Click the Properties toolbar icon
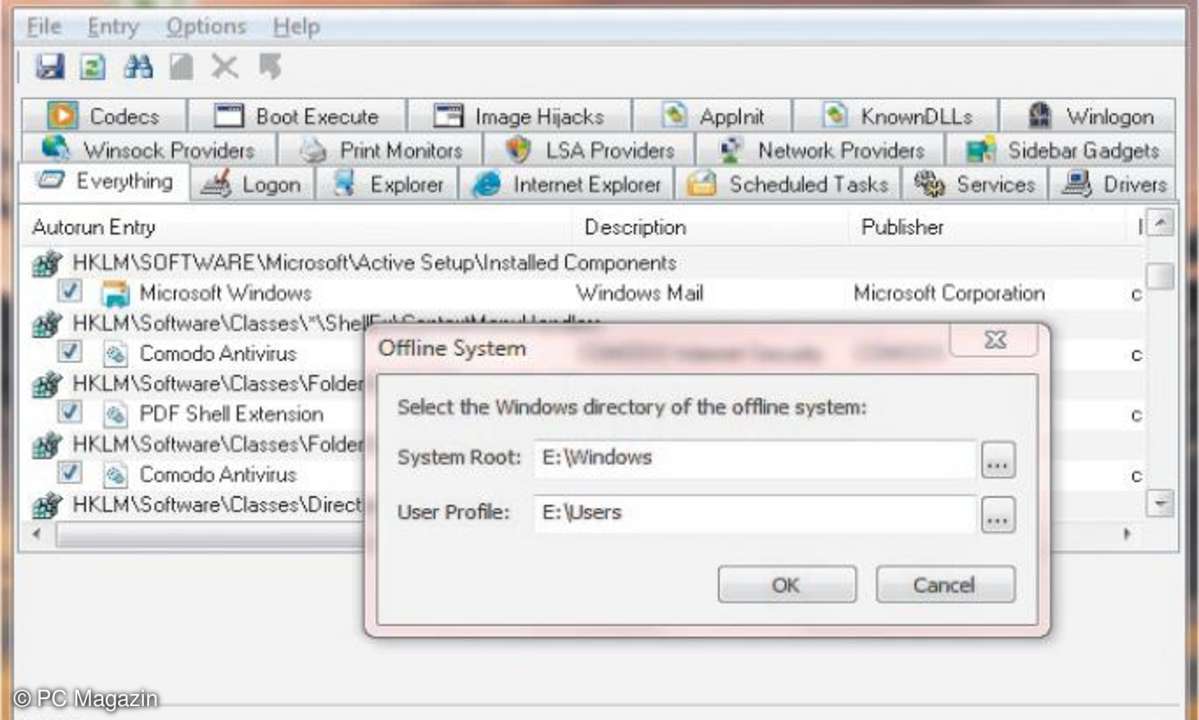The width and height of the screenshot is (1199, 720). (181, 66)
